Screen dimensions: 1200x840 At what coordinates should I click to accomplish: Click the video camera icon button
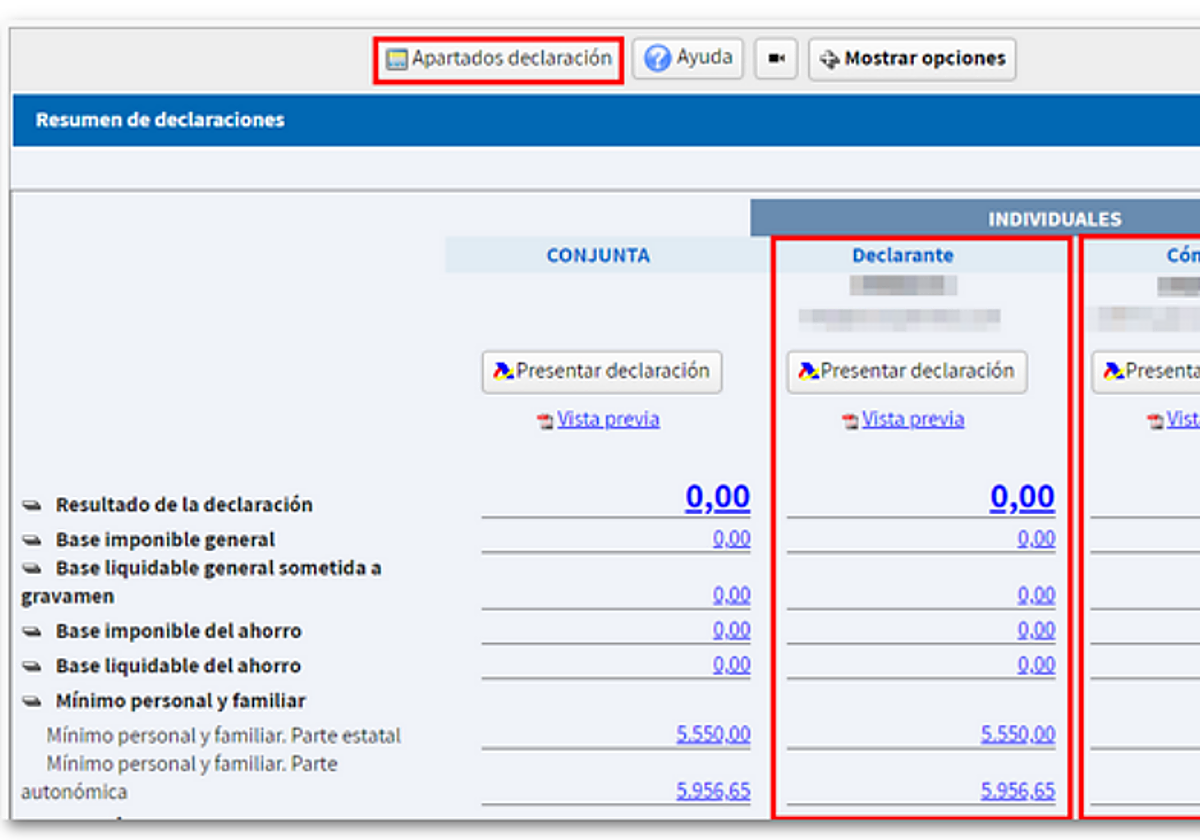click(776, 59)
